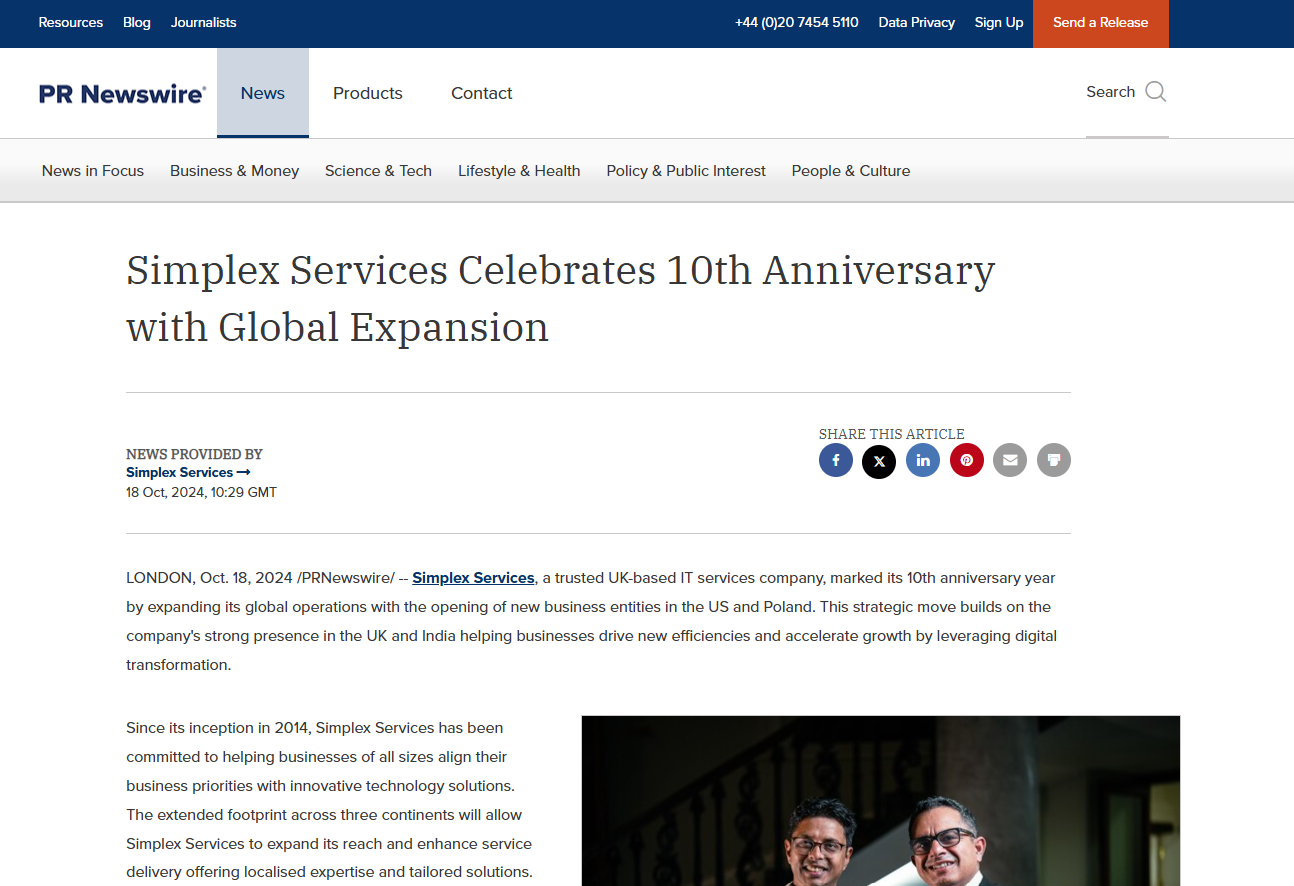Print the article using printer icon

tap(1054, 460)
